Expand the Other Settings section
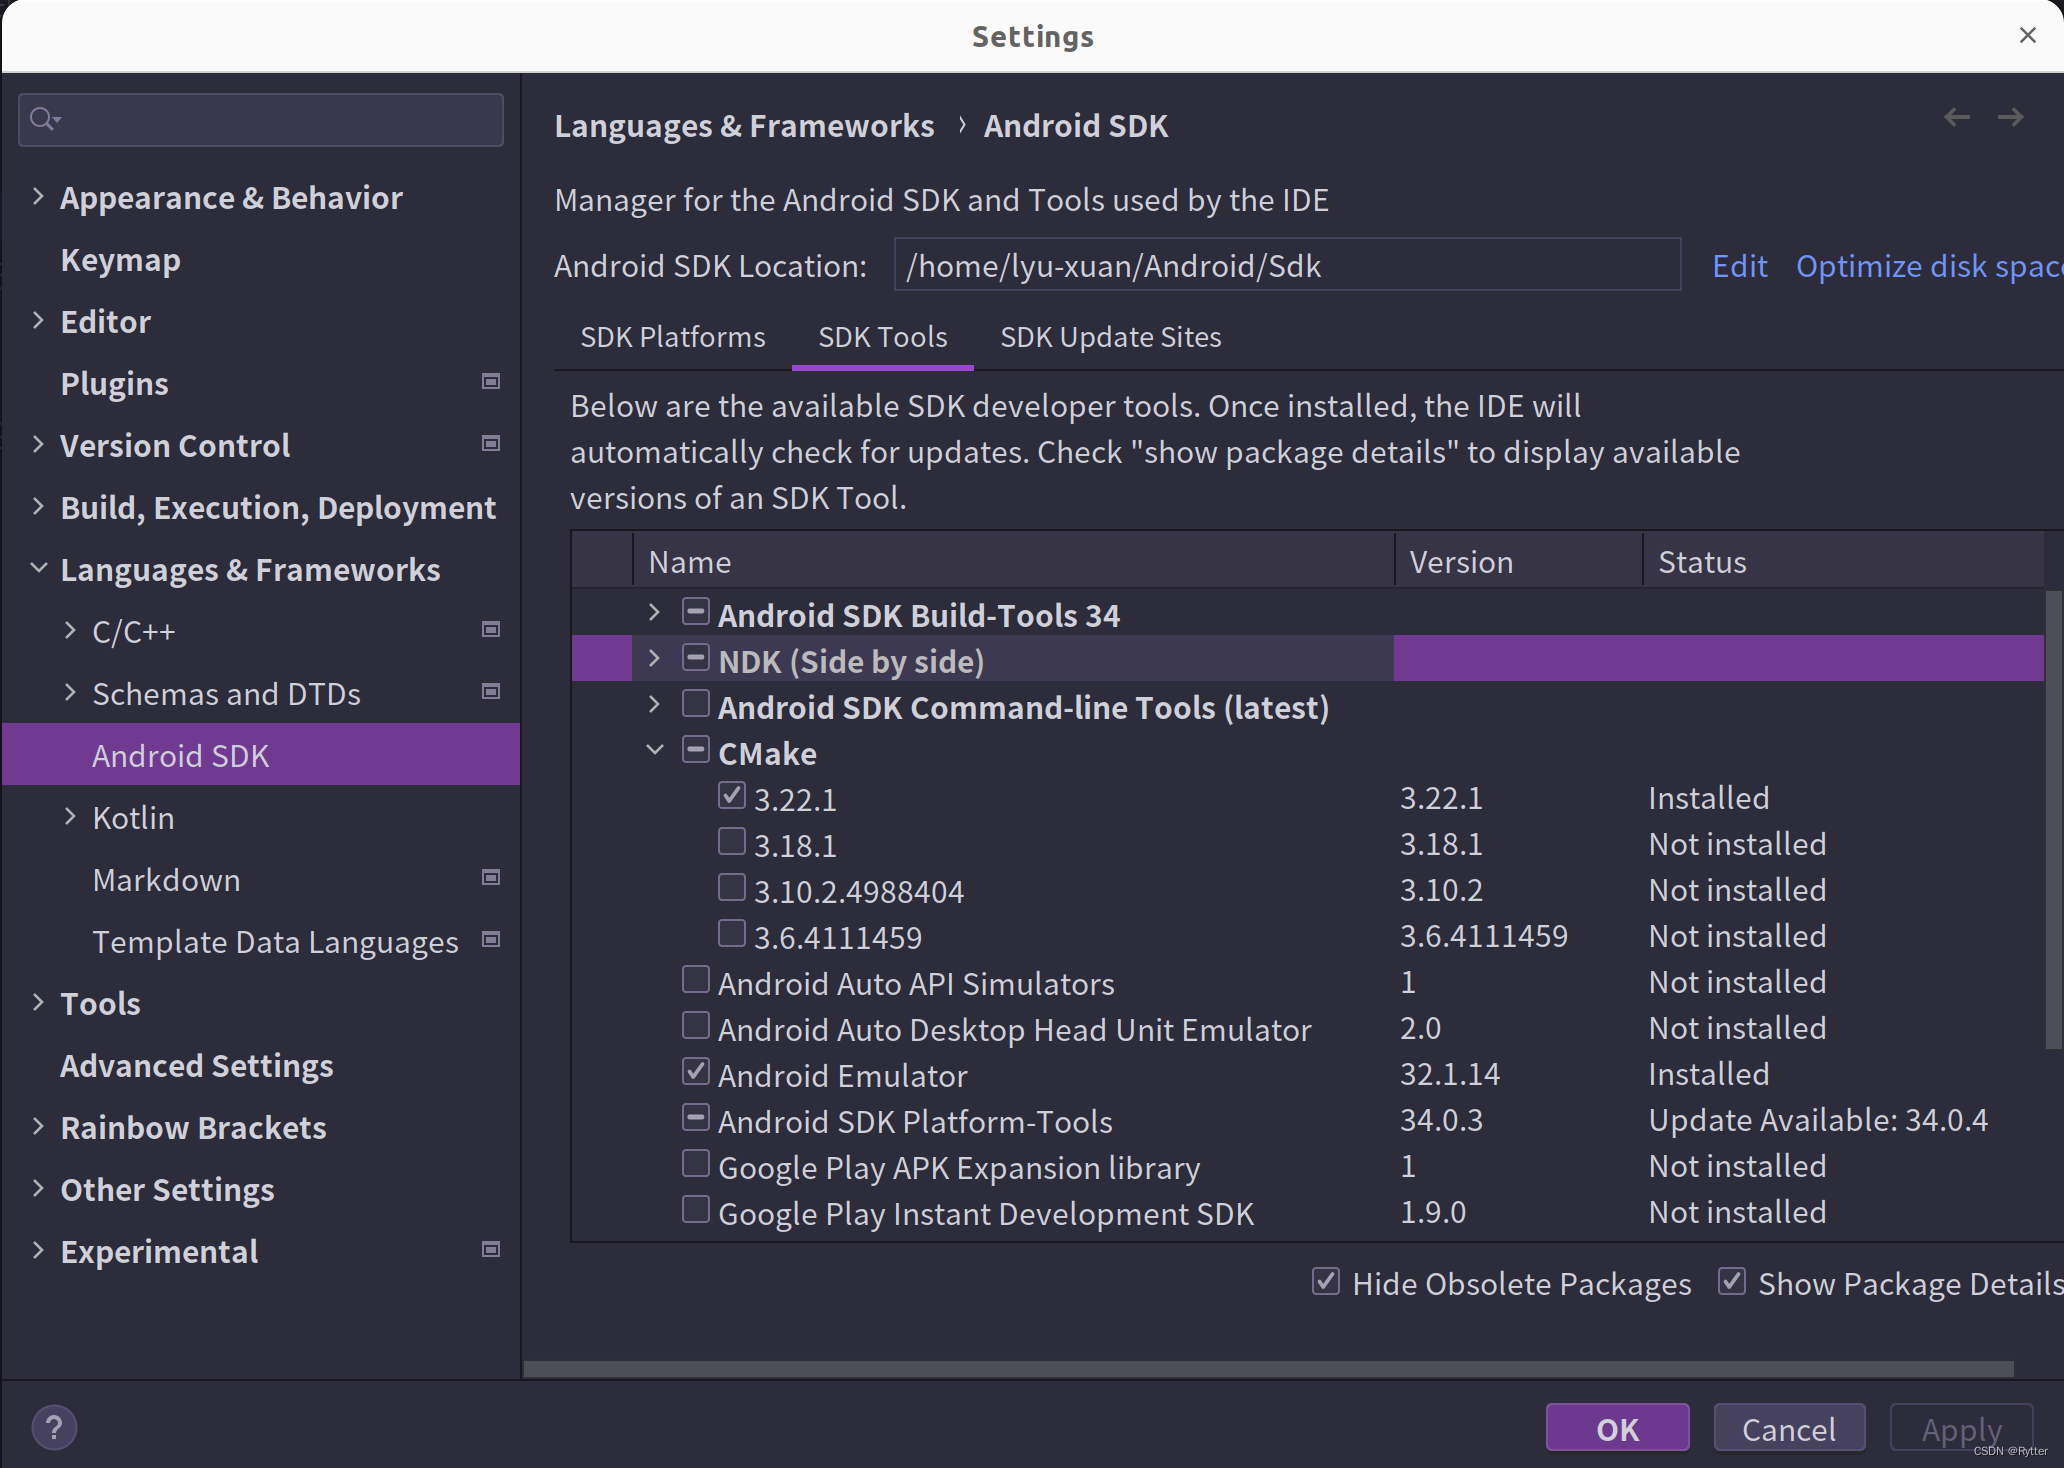 click(x=38, y=1188)
